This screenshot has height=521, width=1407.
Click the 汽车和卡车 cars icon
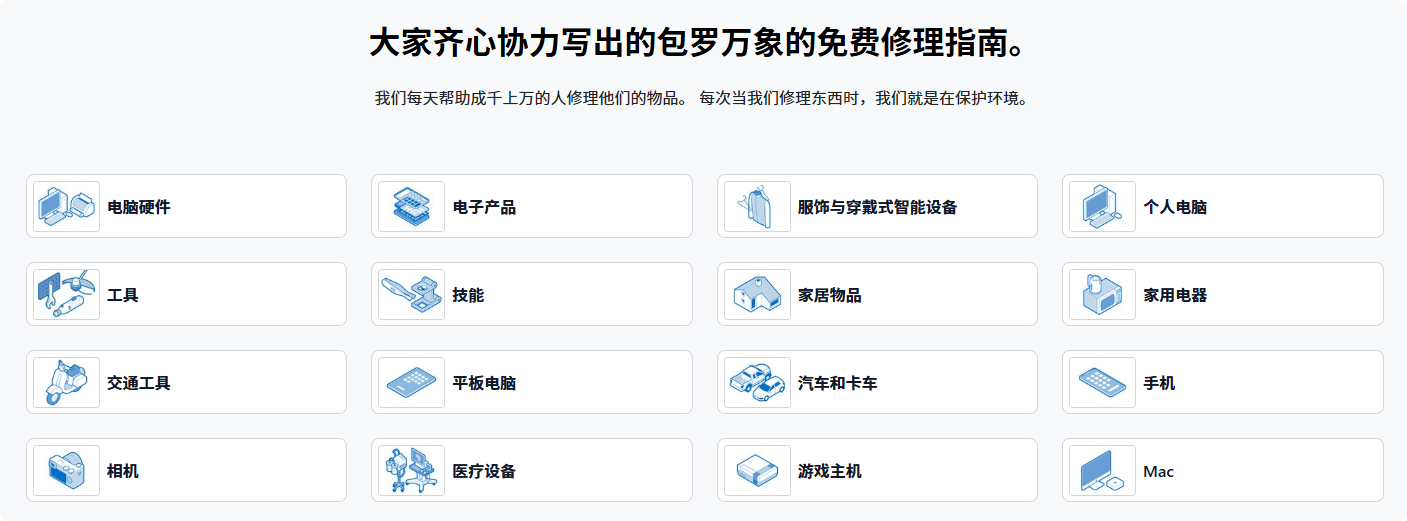[x=757, y=383]
